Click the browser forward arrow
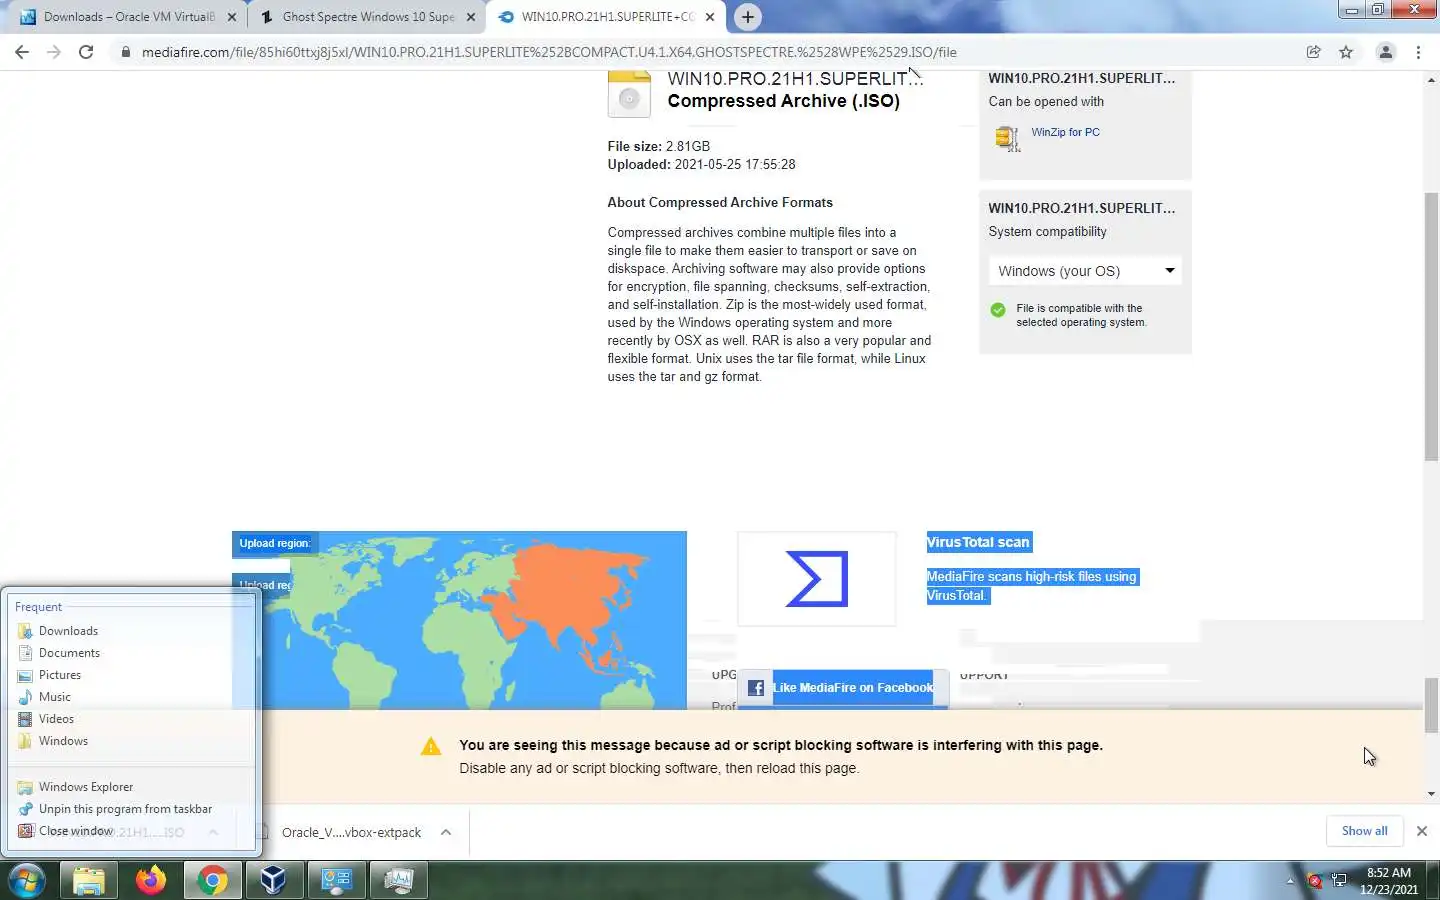 tap(54, 52)
